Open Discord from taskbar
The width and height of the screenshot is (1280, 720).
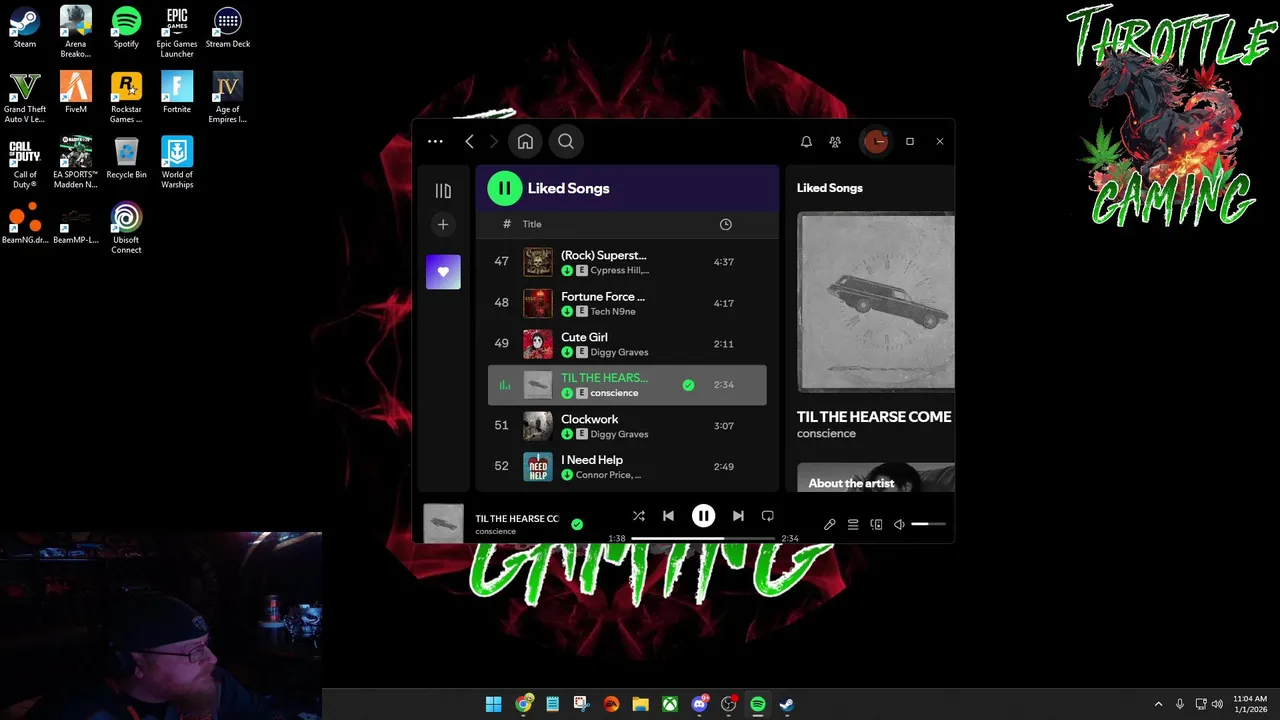(x=699, y=704)
